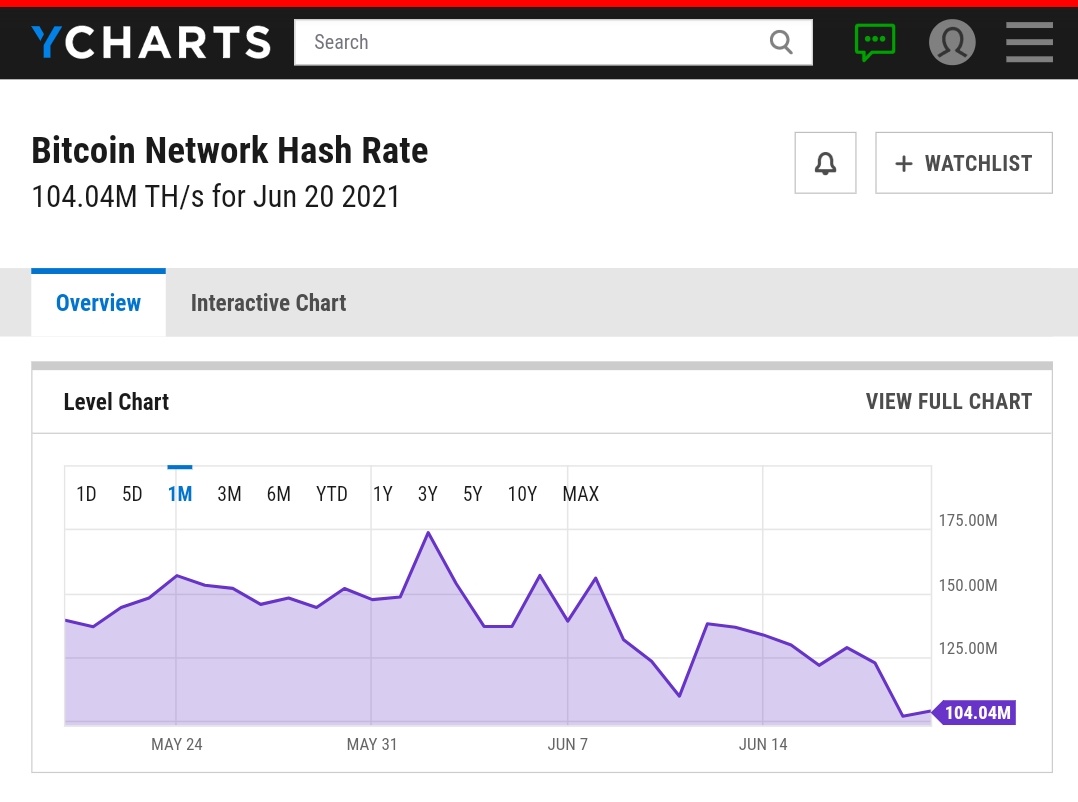Click the YCharts logo
Viewport: 1078px width, 802px height.
151,42
